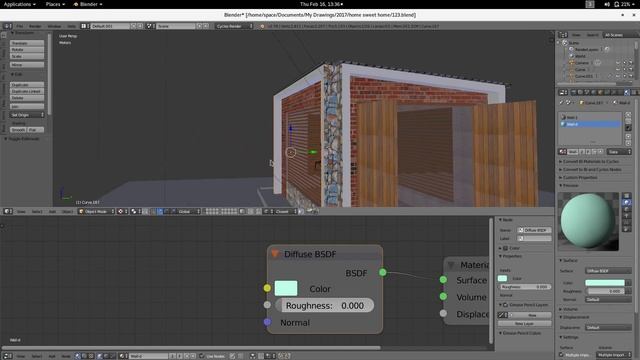The width and height of the screenshot is (640, 360).
Task: Click the volume speaker icon in system tray
Action: (607, 4)
